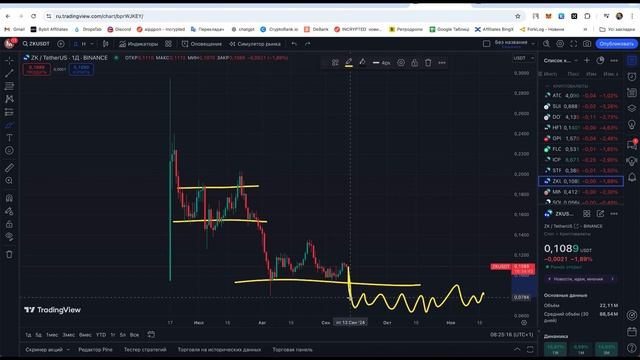
Task: Open chart settings gear in top bar
Action: [x=560, y=44]
